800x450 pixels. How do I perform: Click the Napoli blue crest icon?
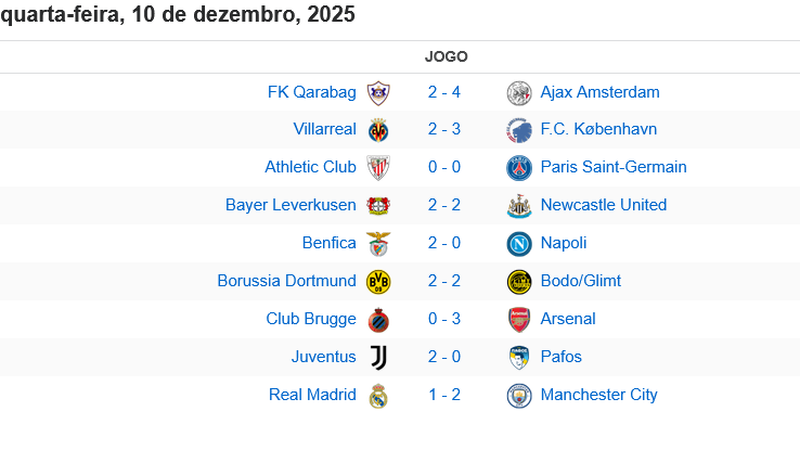pyautogui.click(x=518, y=243)
